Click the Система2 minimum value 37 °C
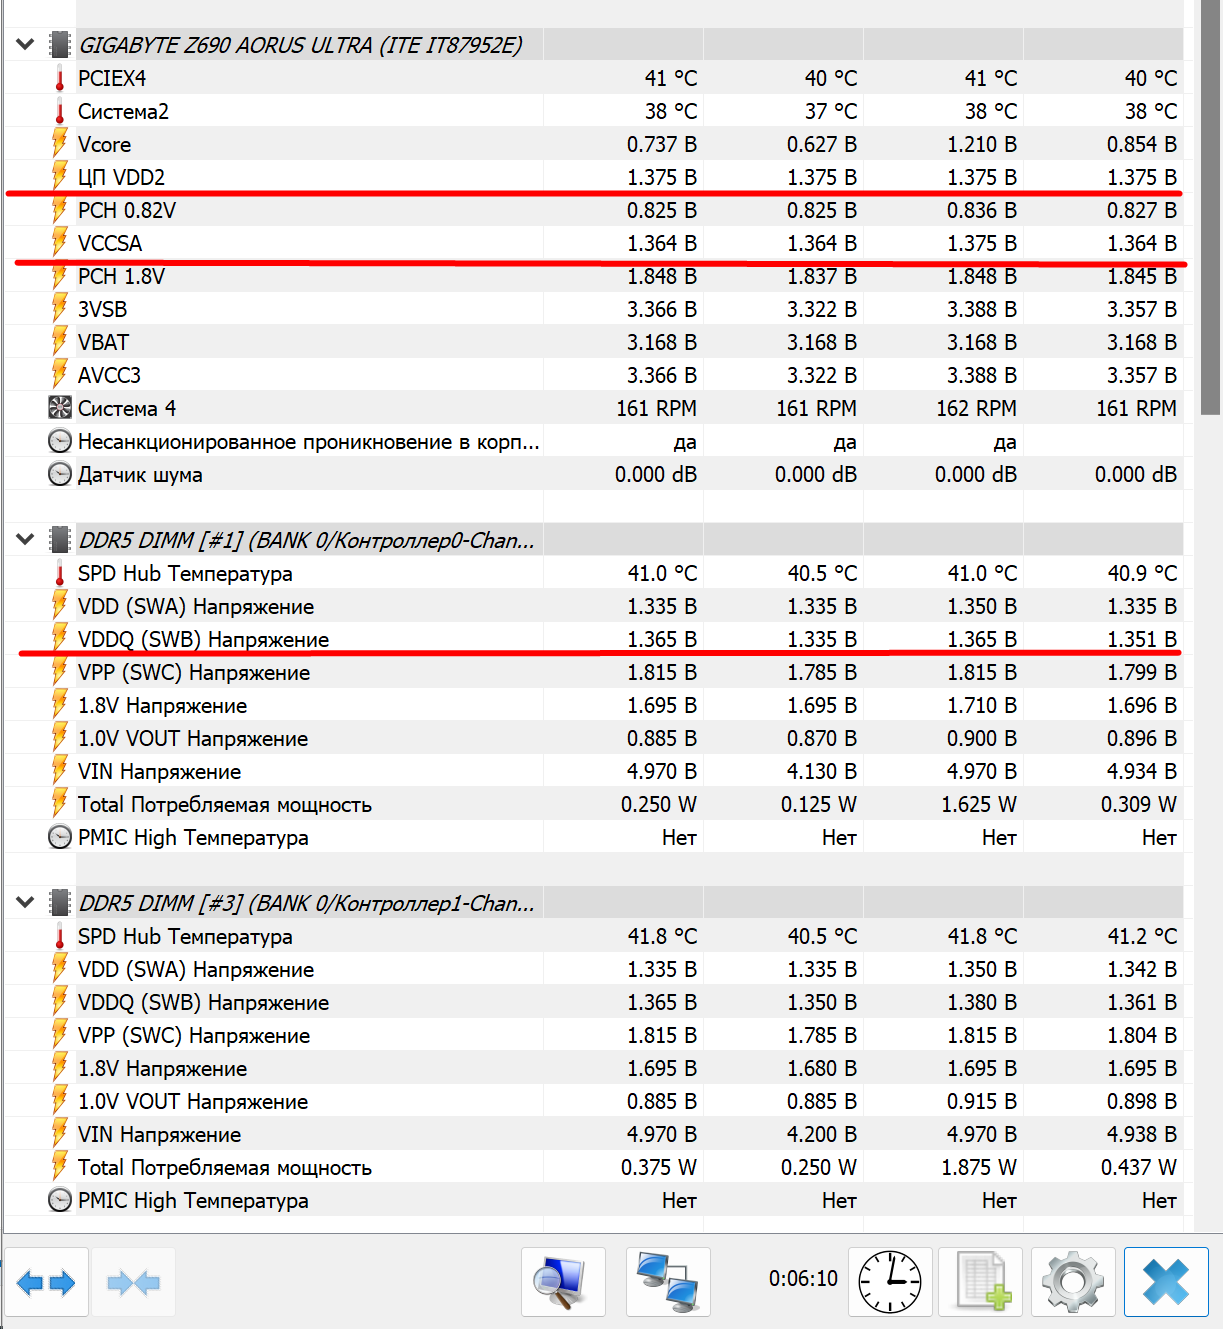 click(831, 111)
